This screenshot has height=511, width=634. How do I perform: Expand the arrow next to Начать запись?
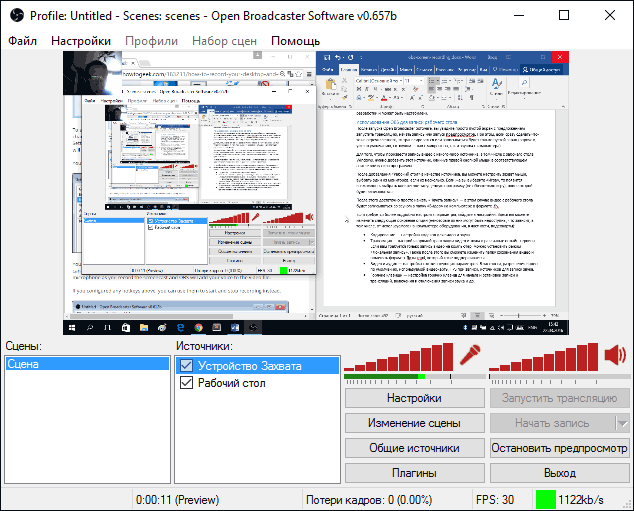pyautogui.click(x=623, y=423)
